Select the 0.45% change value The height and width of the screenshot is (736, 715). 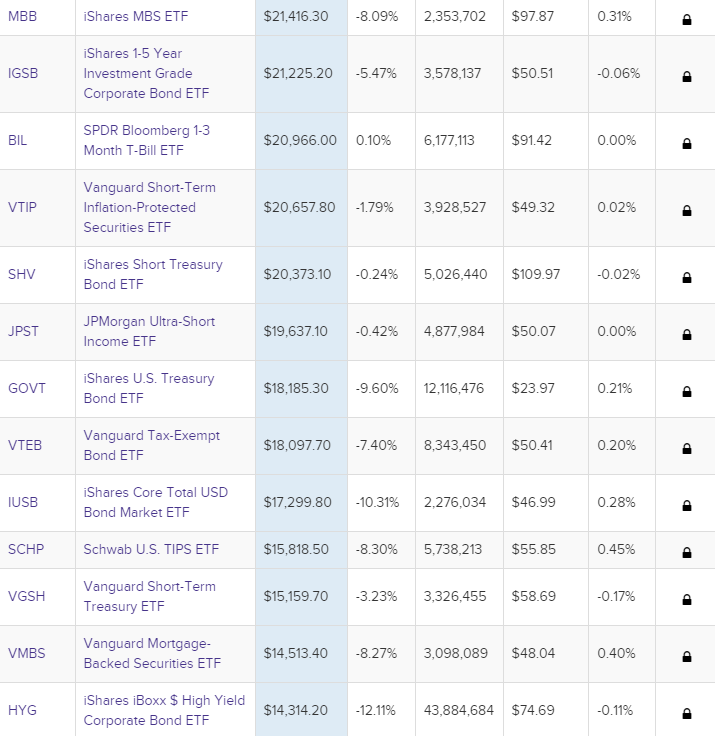[616, 550]
